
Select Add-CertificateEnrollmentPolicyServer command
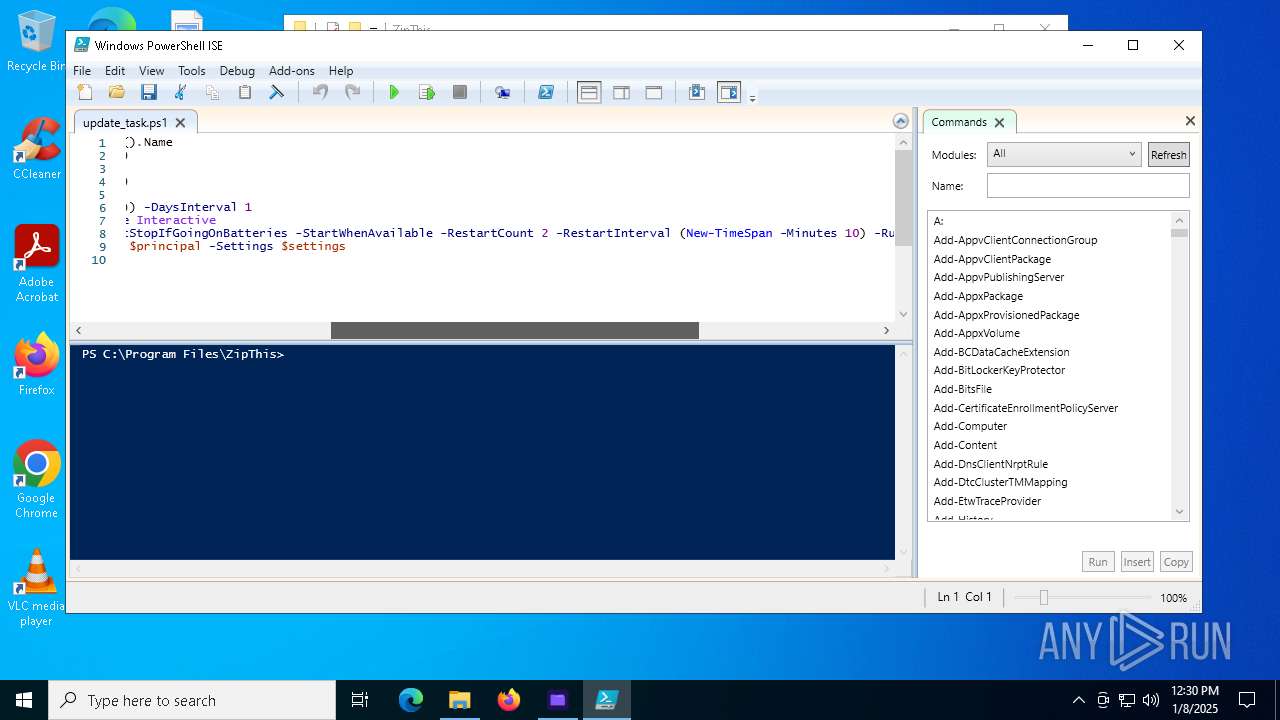1025,408
